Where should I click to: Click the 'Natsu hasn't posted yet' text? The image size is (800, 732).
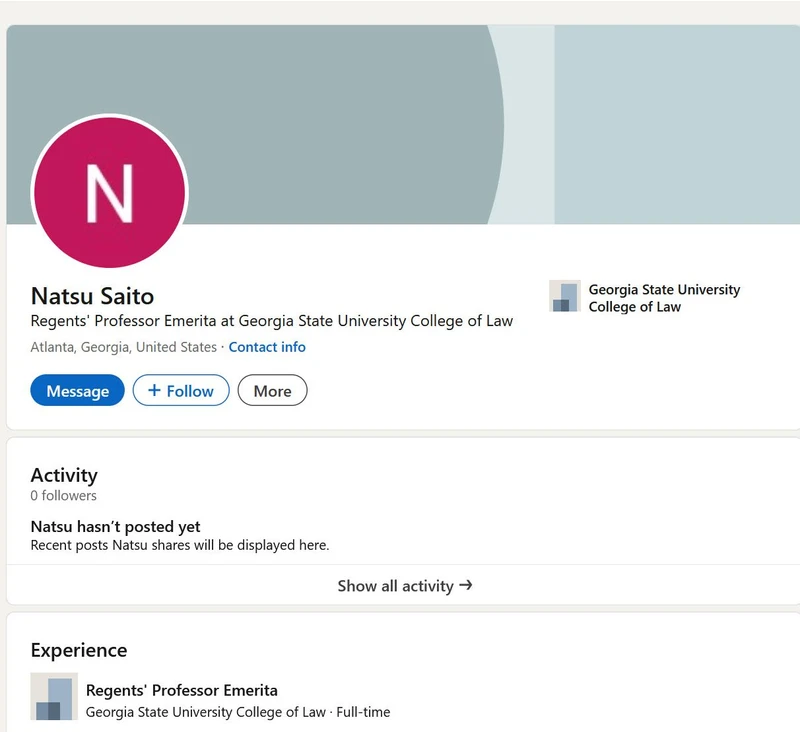(x=115, y=526)
